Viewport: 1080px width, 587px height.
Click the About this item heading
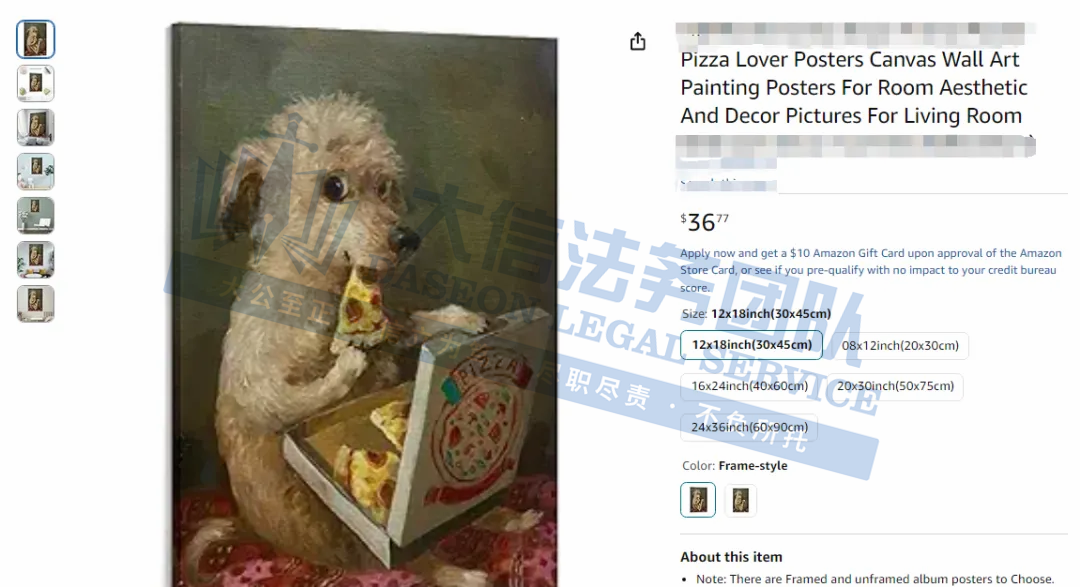click(x=731, y=557)
